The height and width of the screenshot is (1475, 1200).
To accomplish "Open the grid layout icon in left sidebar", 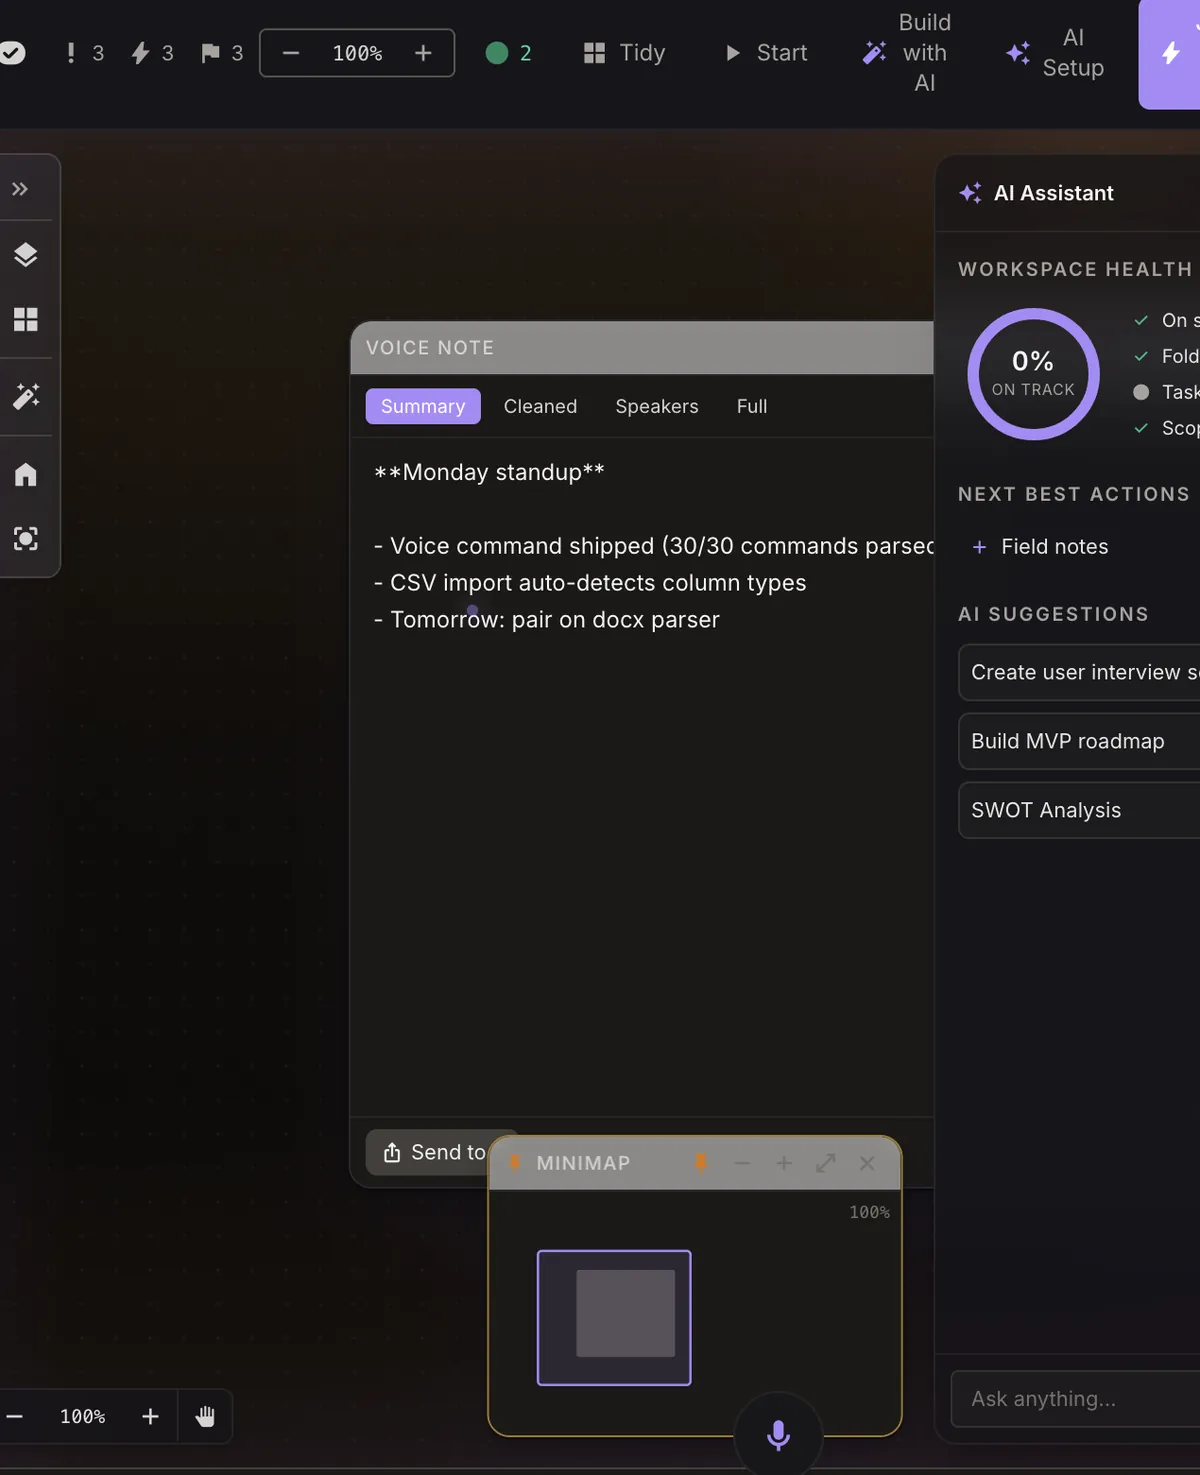I will point(26,320).
